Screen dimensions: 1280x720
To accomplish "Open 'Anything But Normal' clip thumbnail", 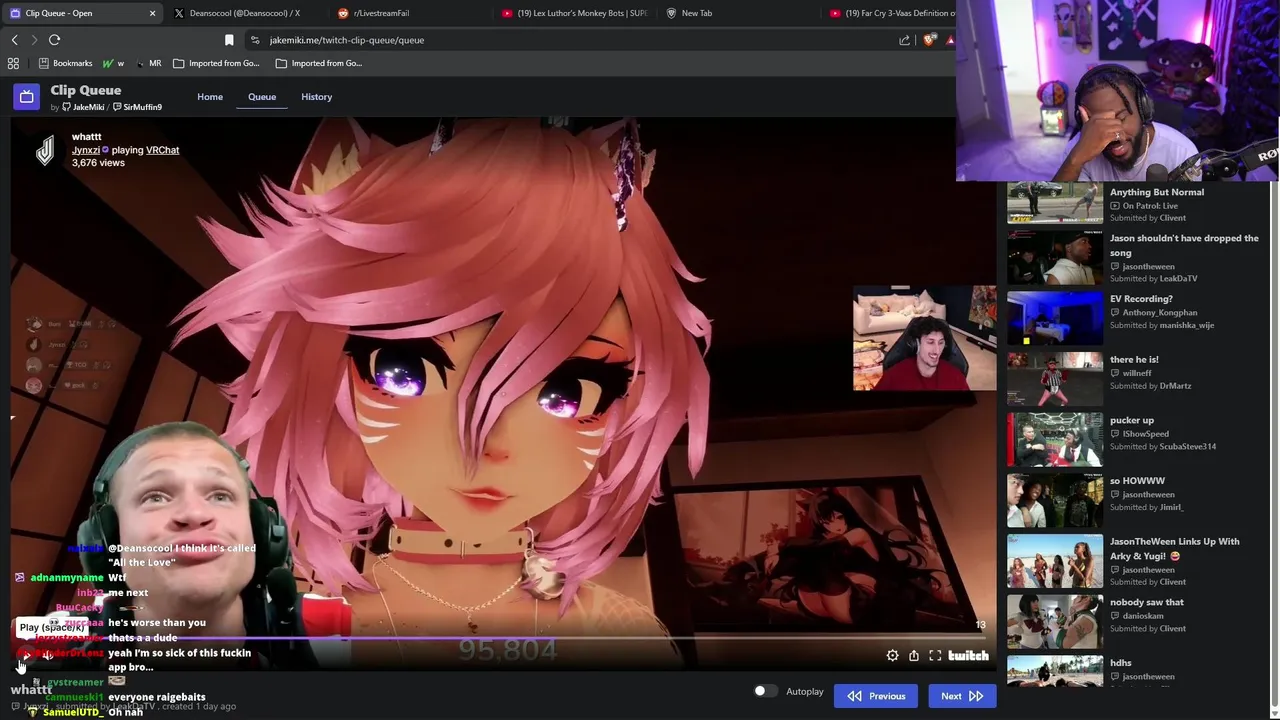I will (1055, 202).
